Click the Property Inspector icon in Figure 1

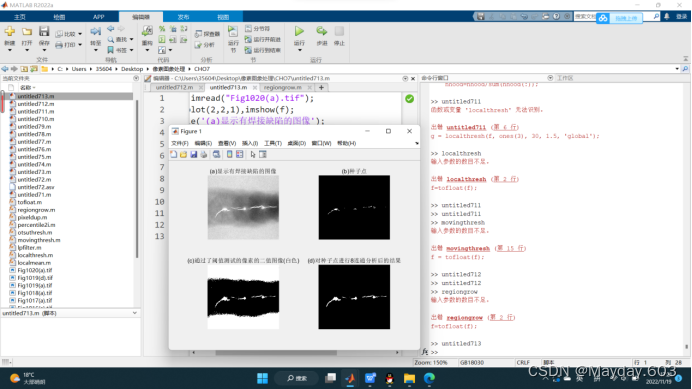[x=263, y=154]
